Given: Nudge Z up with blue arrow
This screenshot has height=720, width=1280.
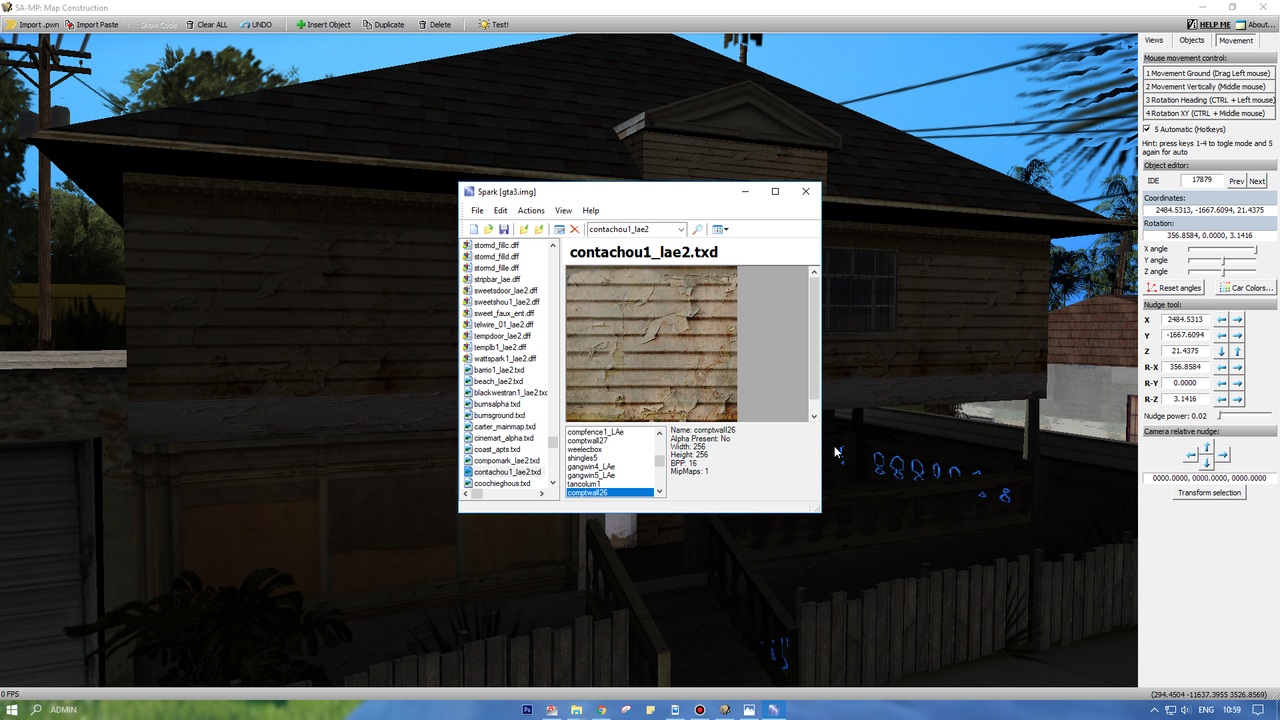Looking at the screenshot, I should 1237,352.
